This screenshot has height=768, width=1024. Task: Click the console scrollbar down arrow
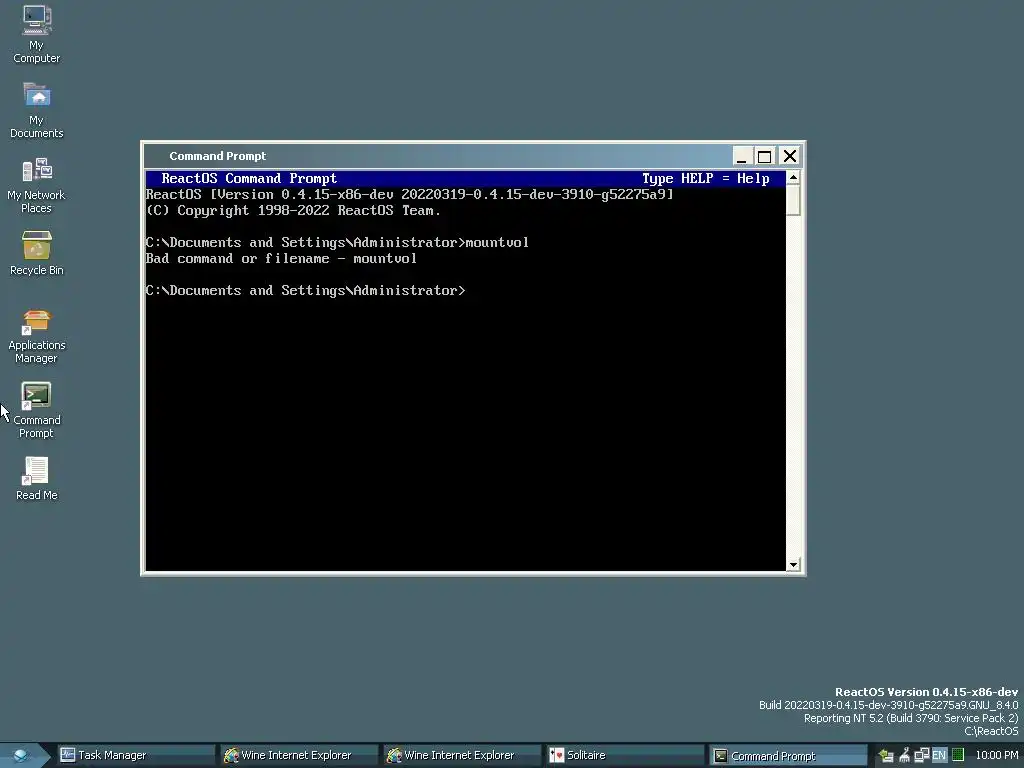793,565
